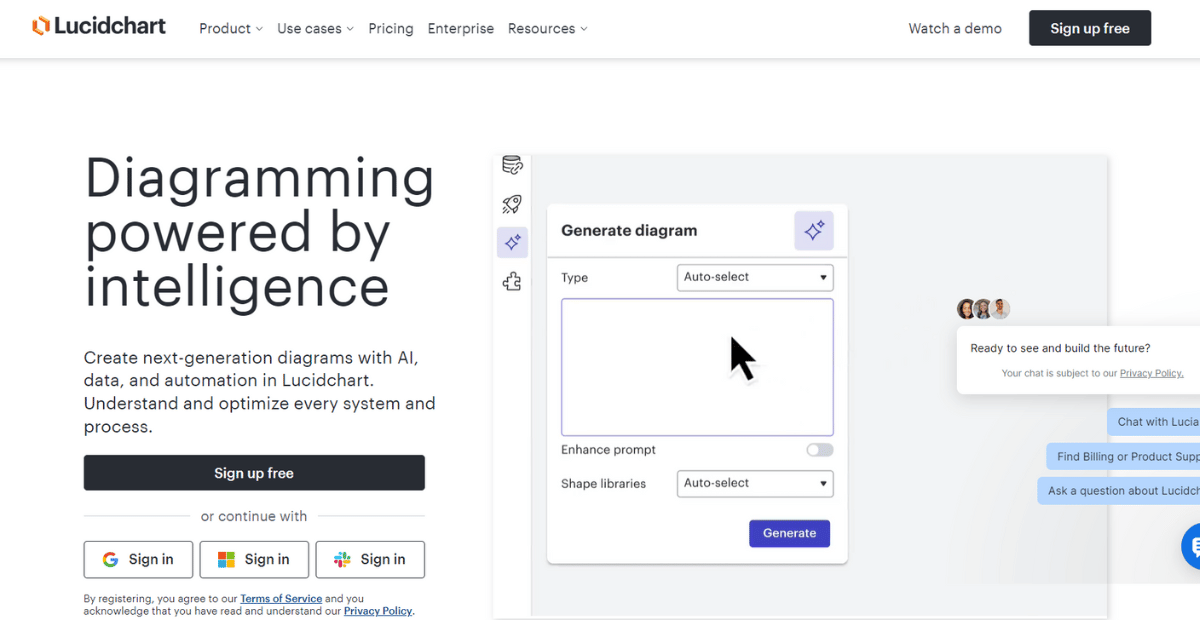The height and width of the screenshot is (620, 1200).
Task: Open the chat widget bubble icon
Action: [x=1193, y=546]
